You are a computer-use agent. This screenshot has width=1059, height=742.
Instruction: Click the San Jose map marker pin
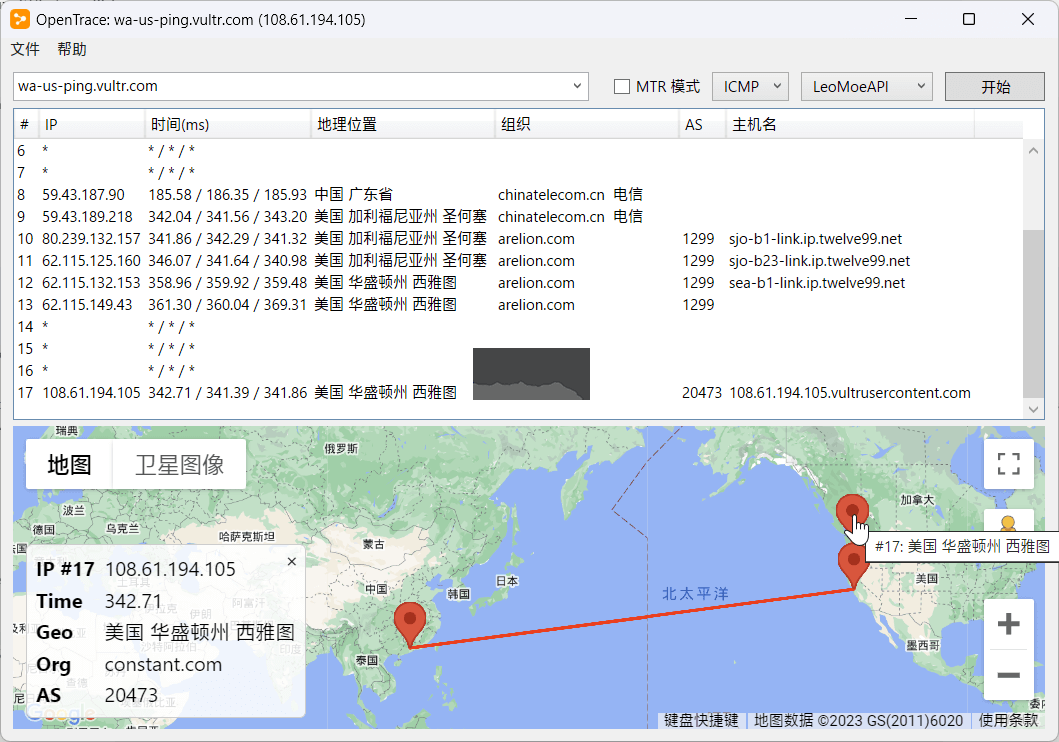tap(852, 563)
